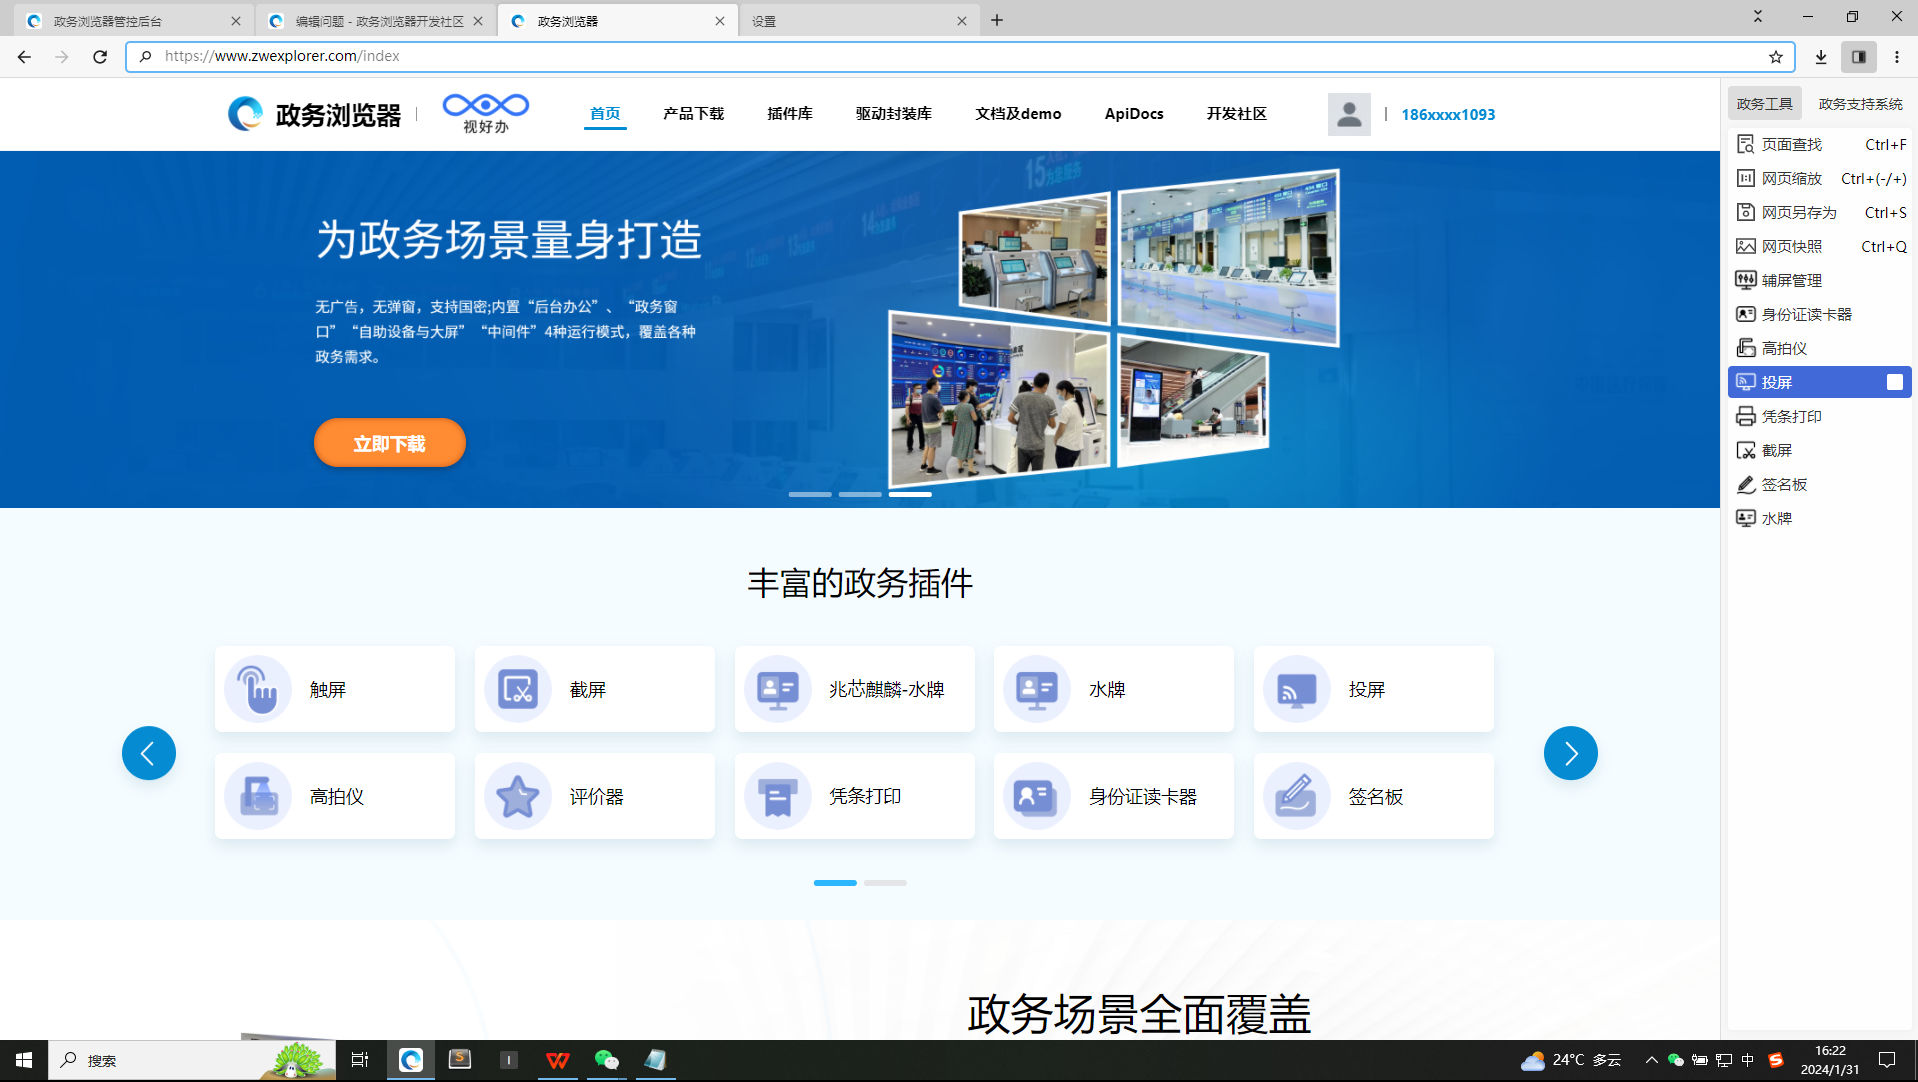Screen dimensions: 1918x1082
Task: Open 插件库 navigation item
Action: 790,114
